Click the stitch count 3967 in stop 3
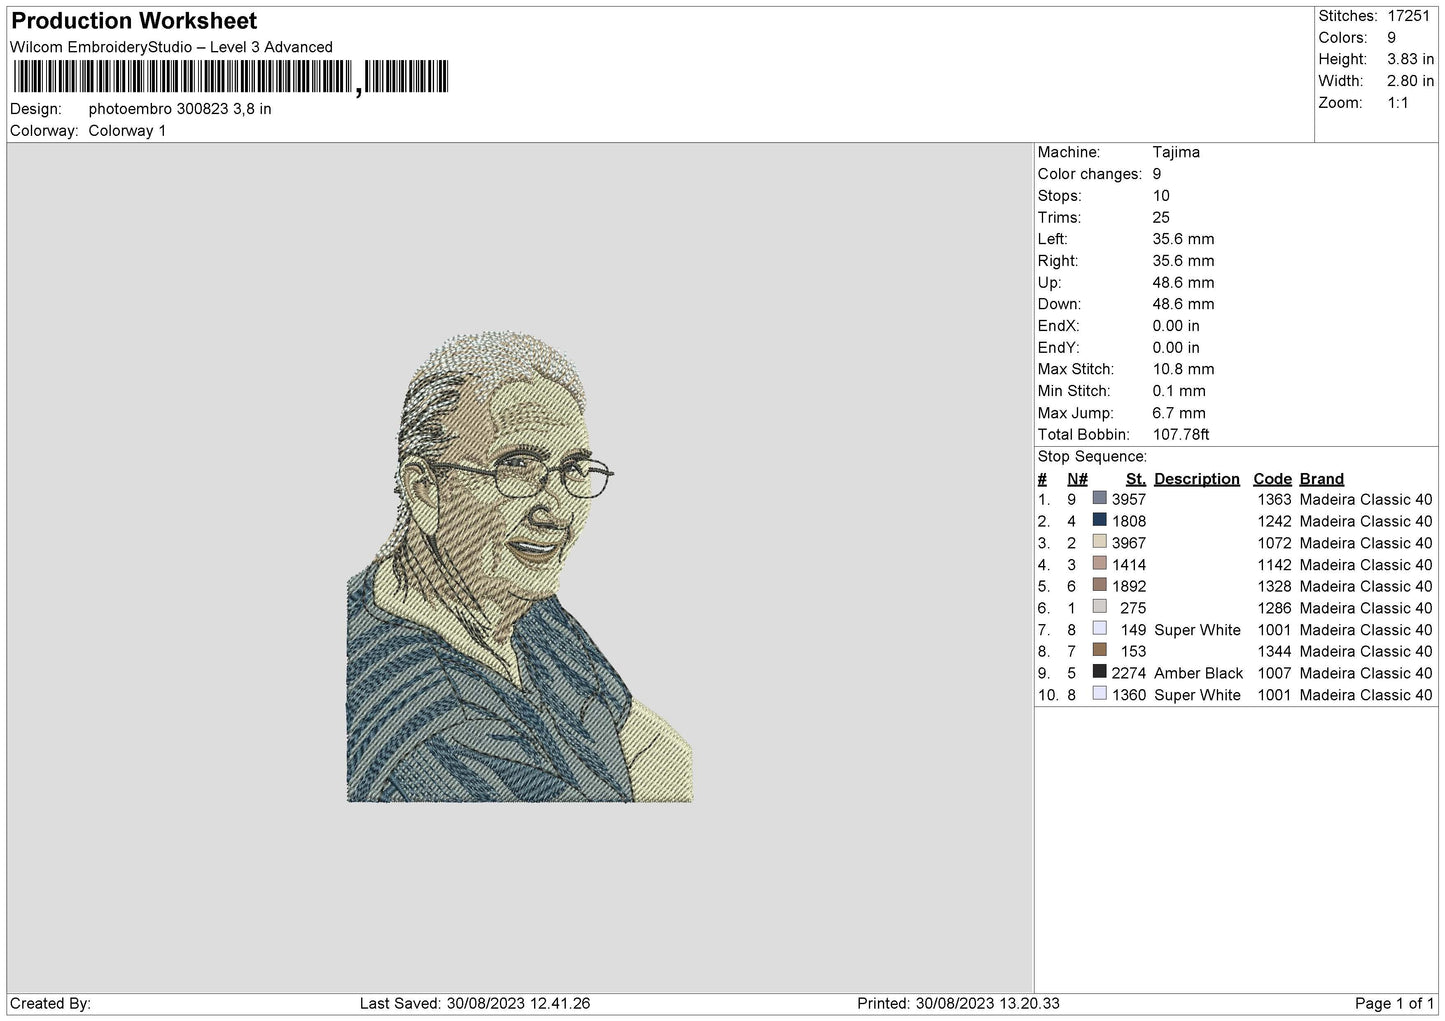The height and width of the screenshot is (1021, 1445). 1129,543
